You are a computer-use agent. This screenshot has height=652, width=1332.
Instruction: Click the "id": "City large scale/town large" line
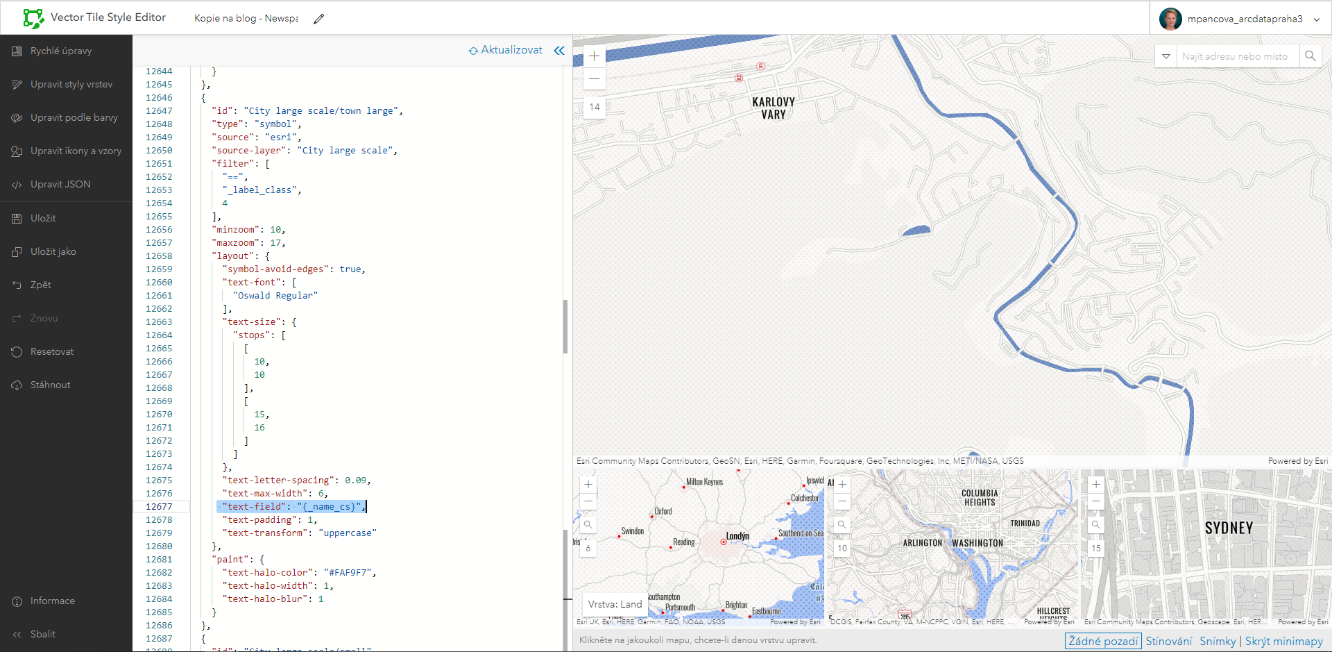(x=307, y=111)
